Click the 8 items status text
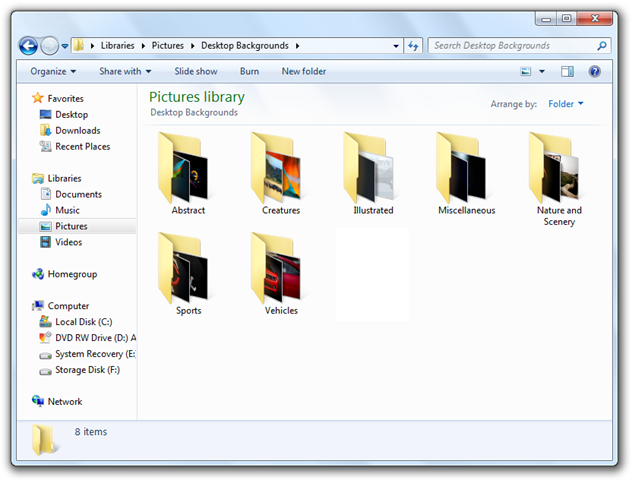This screenshot has width=632, height=480. [x=91, y=432]
